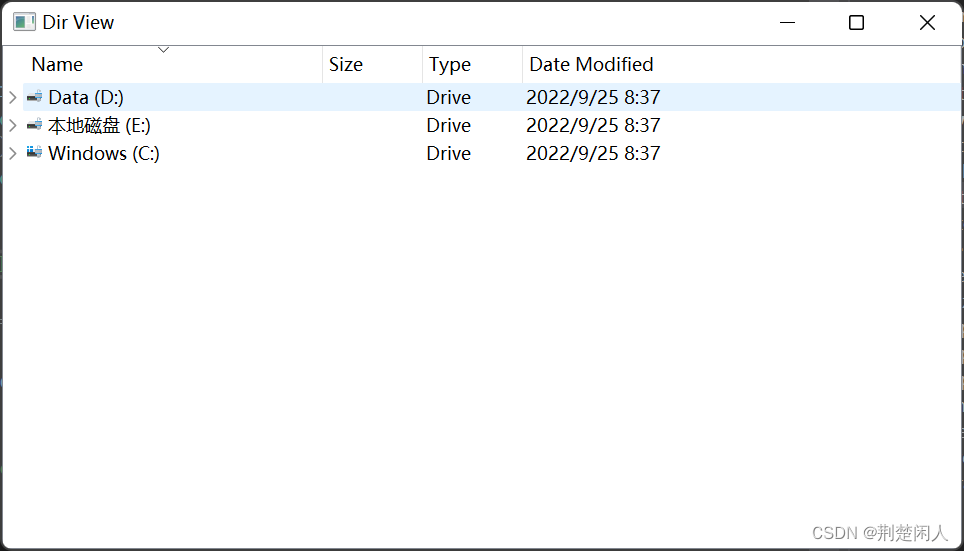Select the 本地磁盘 (E:) tree row
Viewport: 964px width, 551px height.
coord(491,125)
